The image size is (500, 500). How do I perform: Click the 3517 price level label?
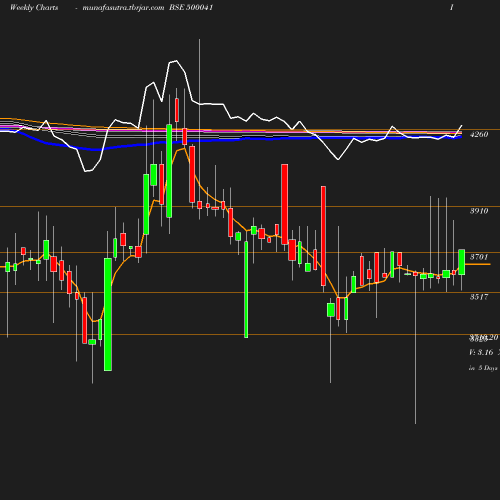point(479,297)
